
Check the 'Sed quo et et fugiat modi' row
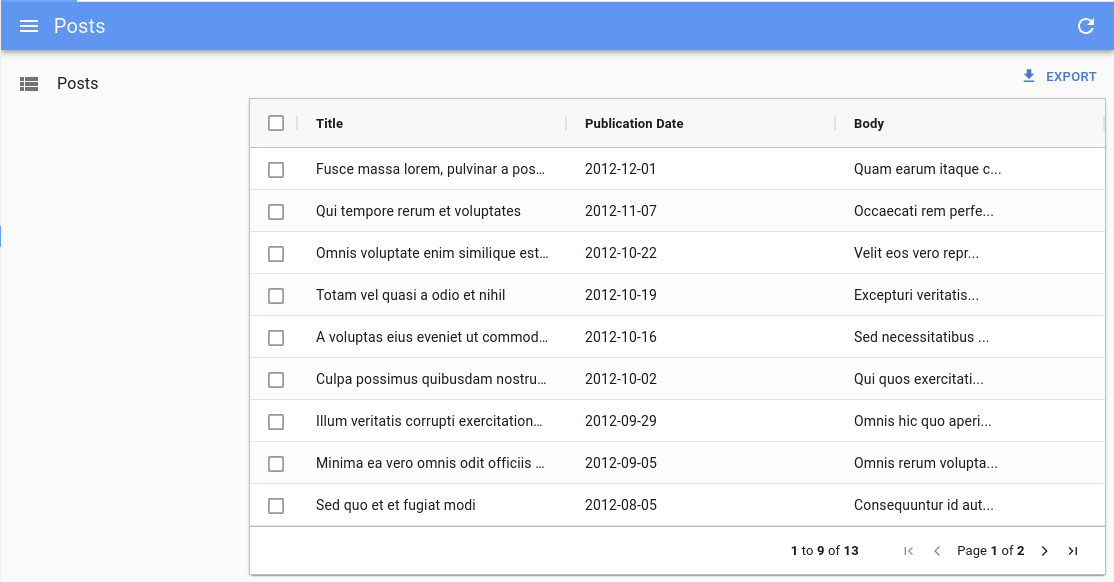[x=276, y=506]
